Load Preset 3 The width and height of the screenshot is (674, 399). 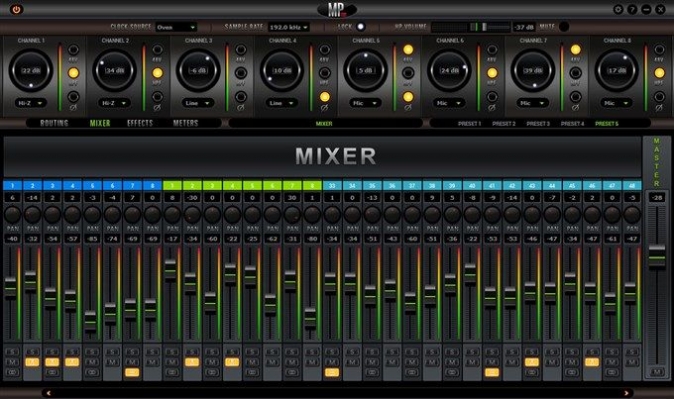point(538,123)
